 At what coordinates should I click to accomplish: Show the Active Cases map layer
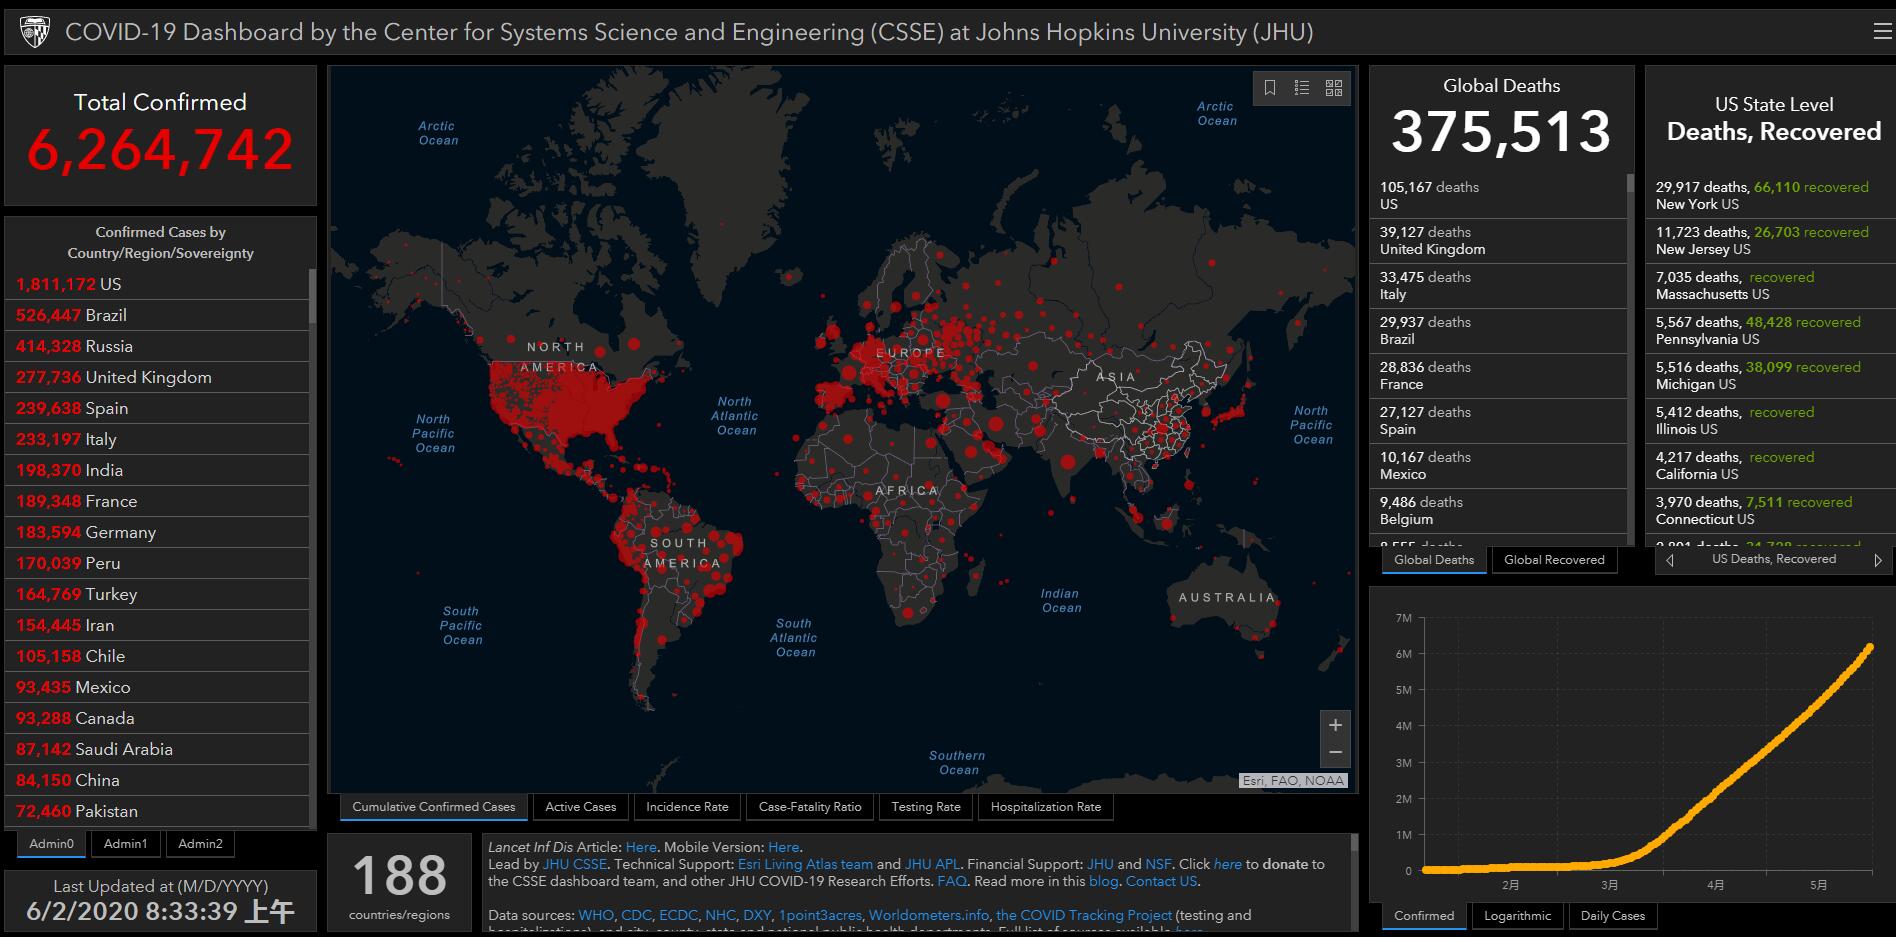580,807
